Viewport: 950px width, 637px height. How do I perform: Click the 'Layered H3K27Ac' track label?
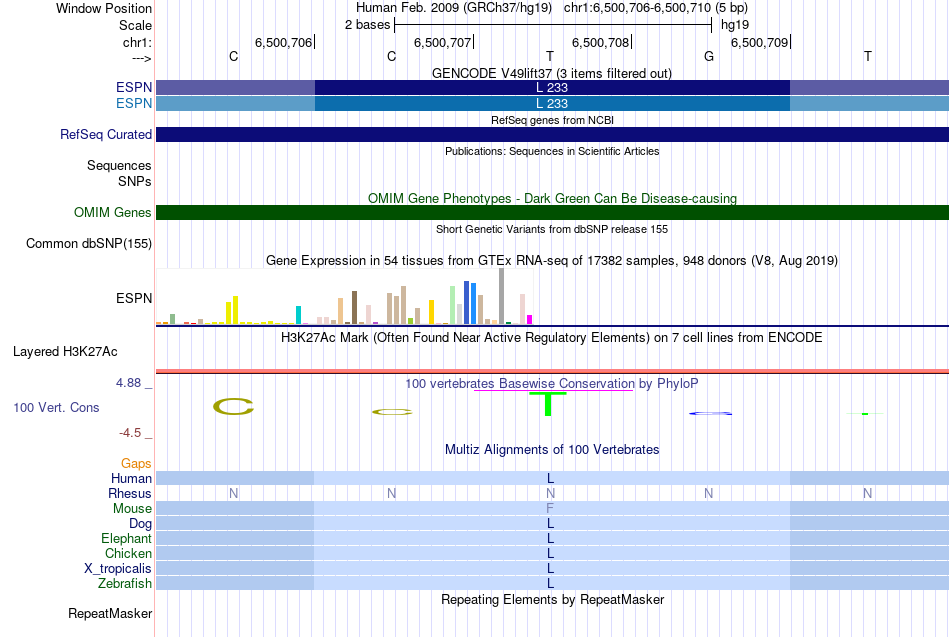point(65,352)
